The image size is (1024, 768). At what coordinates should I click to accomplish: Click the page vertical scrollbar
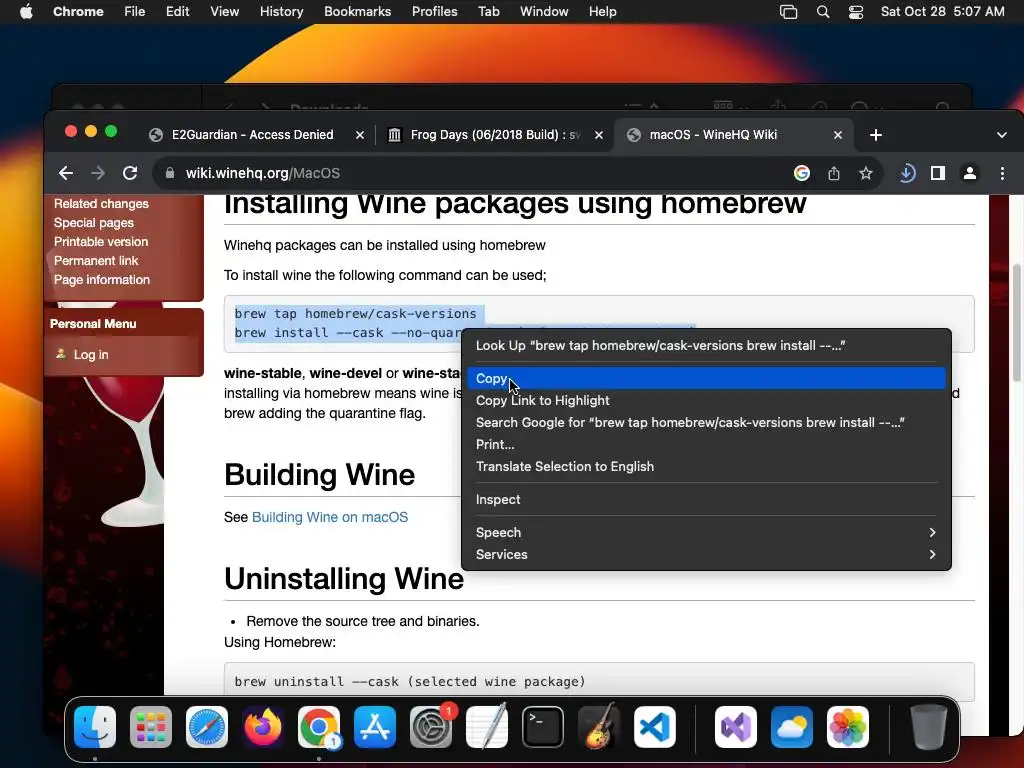click(1016, 323)
